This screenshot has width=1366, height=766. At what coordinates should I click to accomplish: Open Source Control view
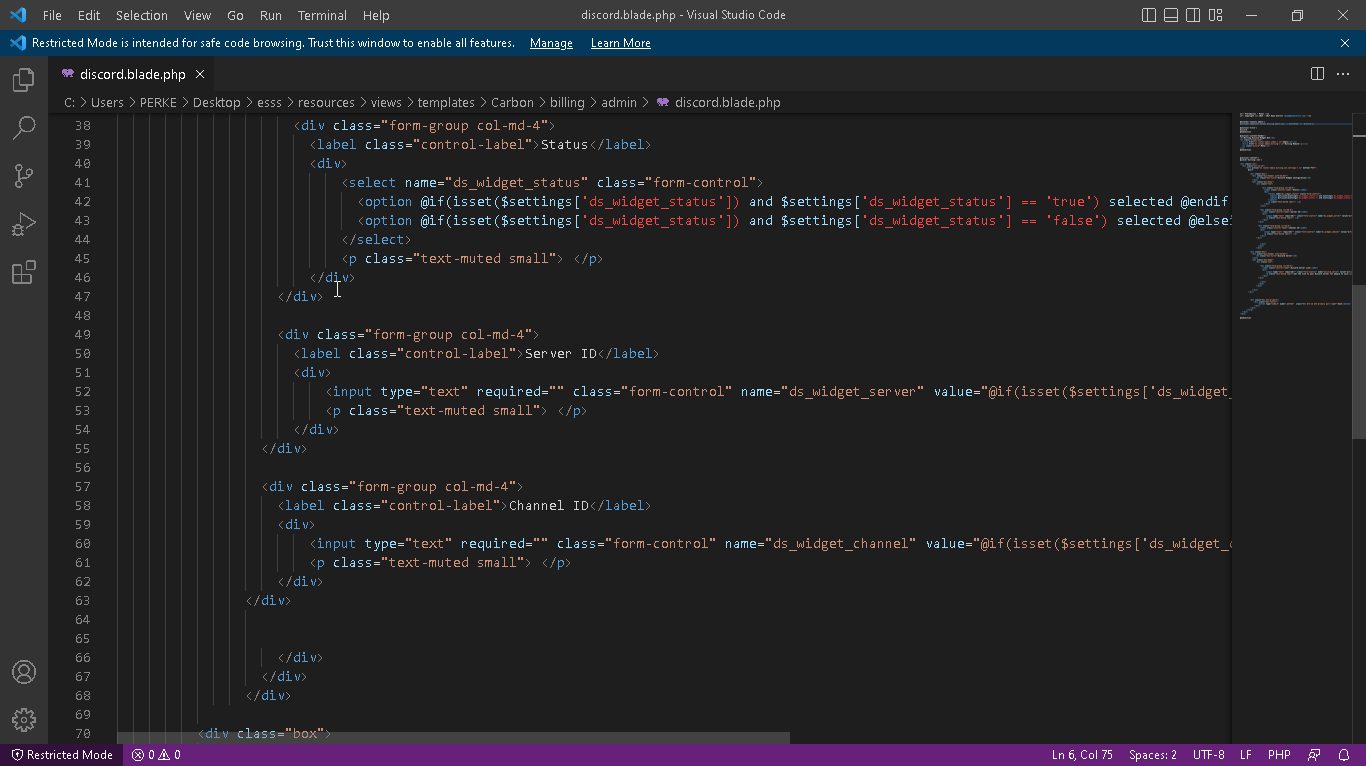[24, 176]
